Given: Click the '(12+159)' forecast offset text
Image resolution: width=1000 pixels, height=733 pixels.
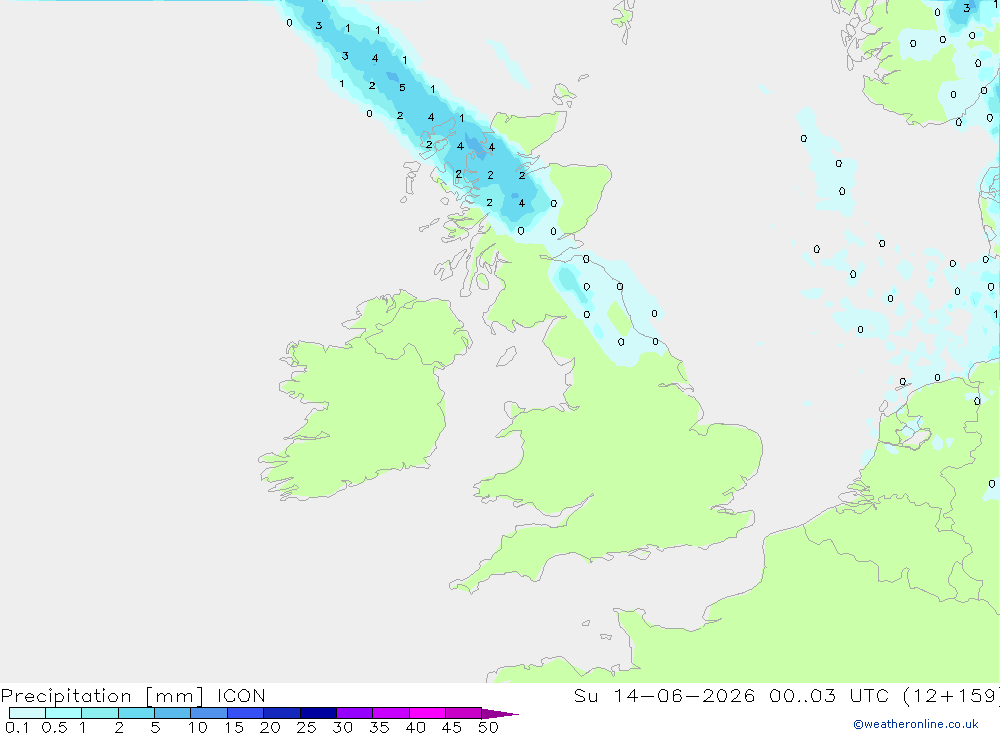Looking at the screenshot, I should tap(952, 695).
